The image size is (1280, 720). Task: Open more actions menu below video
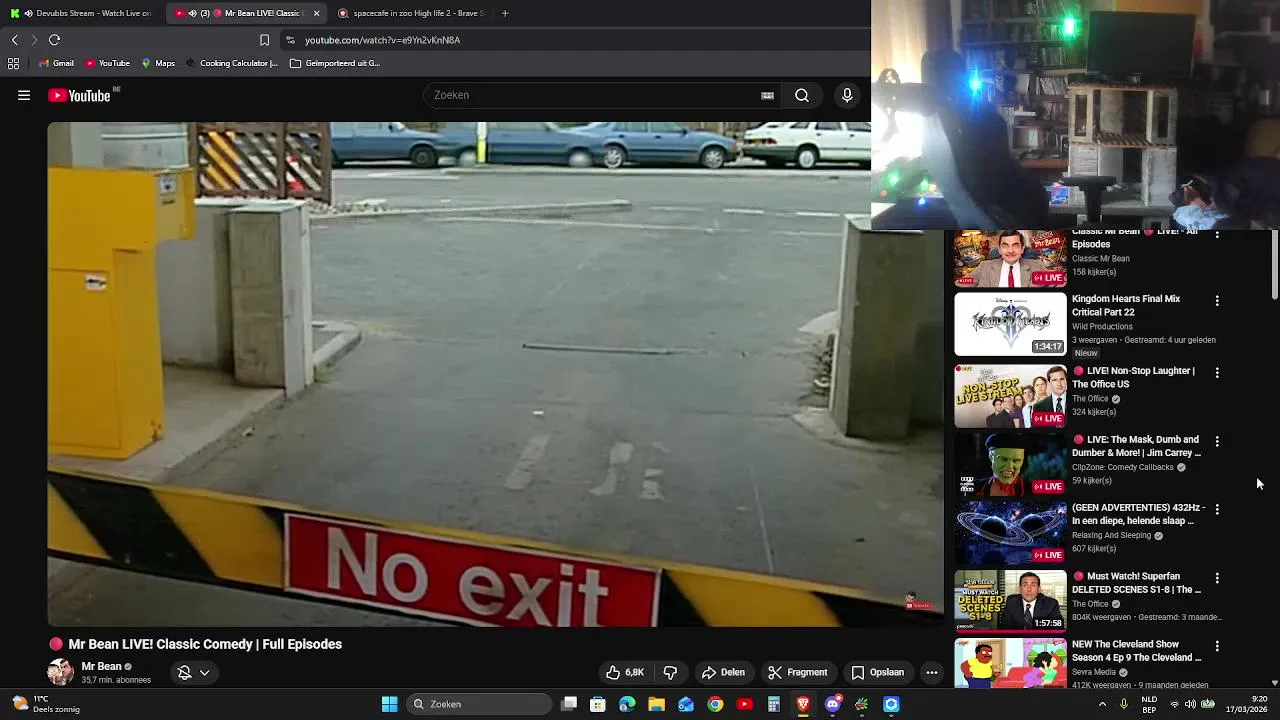click(932, 672)
